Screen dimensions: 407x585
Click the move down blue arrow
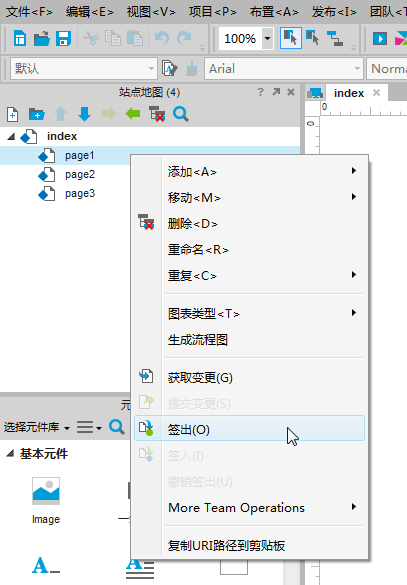(84, 114)
